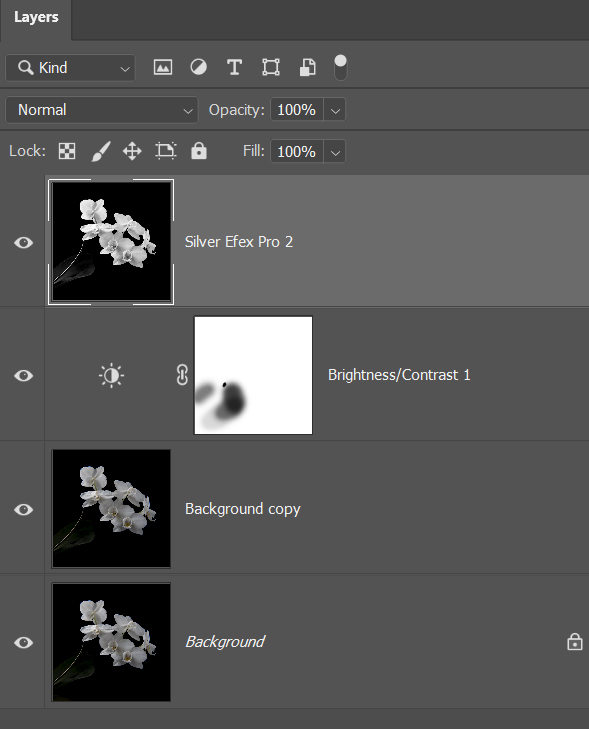589x729 pixels.
Task: Select layer name Background copy
Action: [243, 509]
